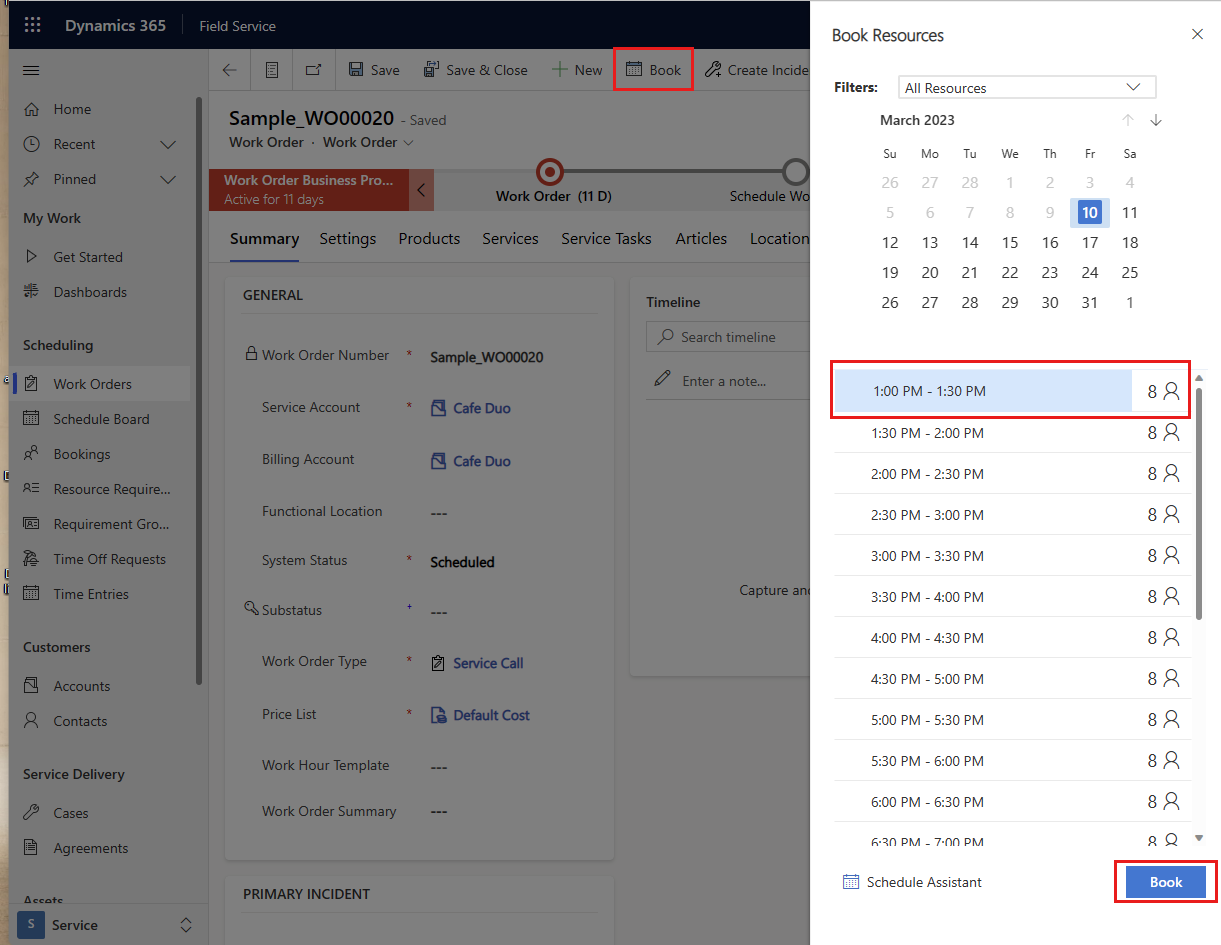Select March 17 in calendar

pos(1090,242)
